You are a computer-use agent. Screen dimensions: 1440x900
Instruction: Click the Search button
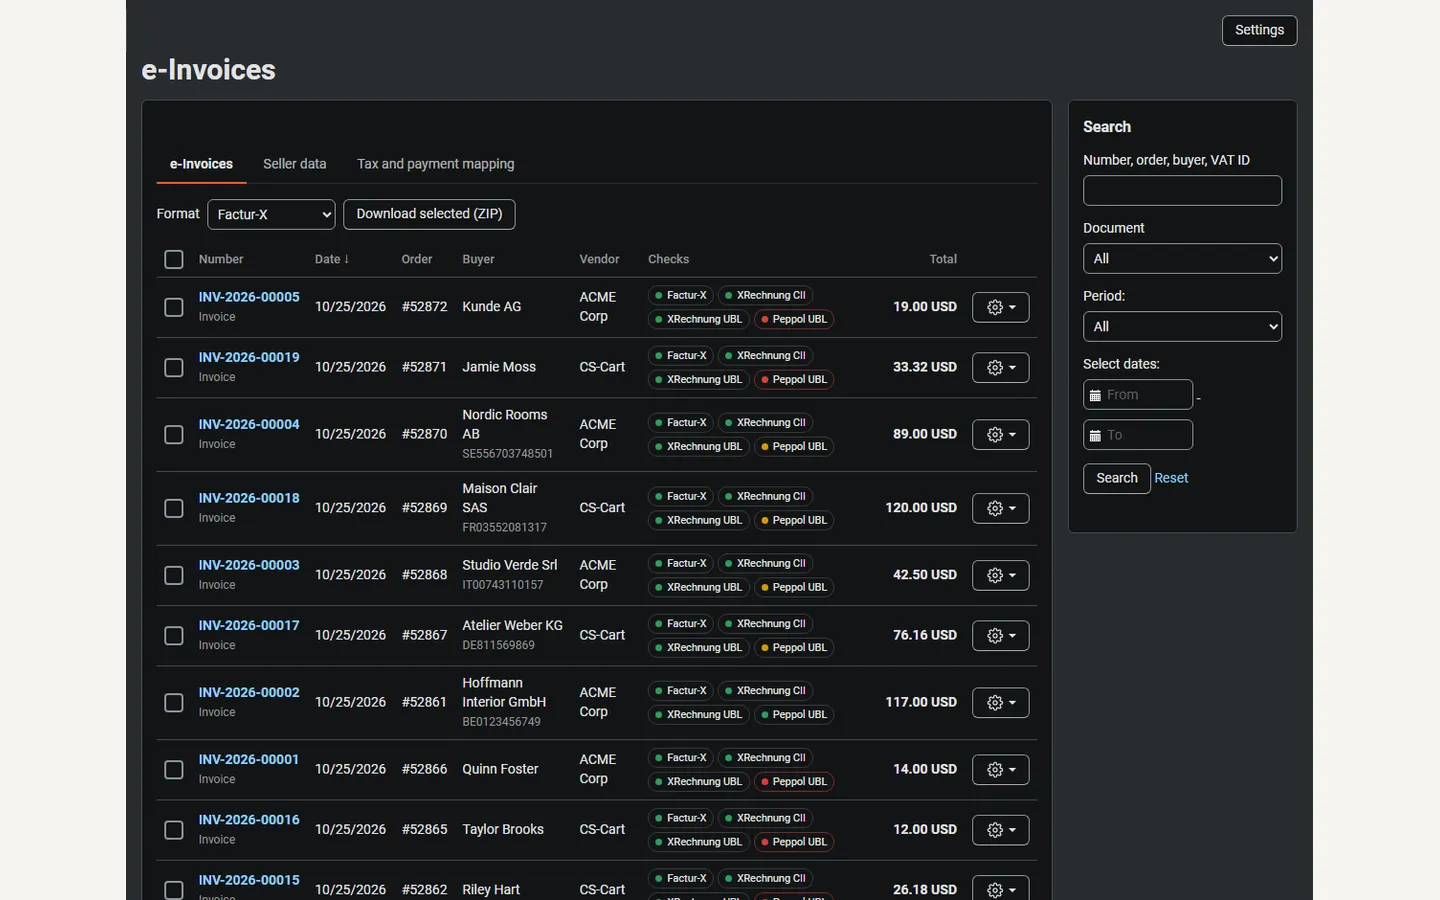(1116, 478)
